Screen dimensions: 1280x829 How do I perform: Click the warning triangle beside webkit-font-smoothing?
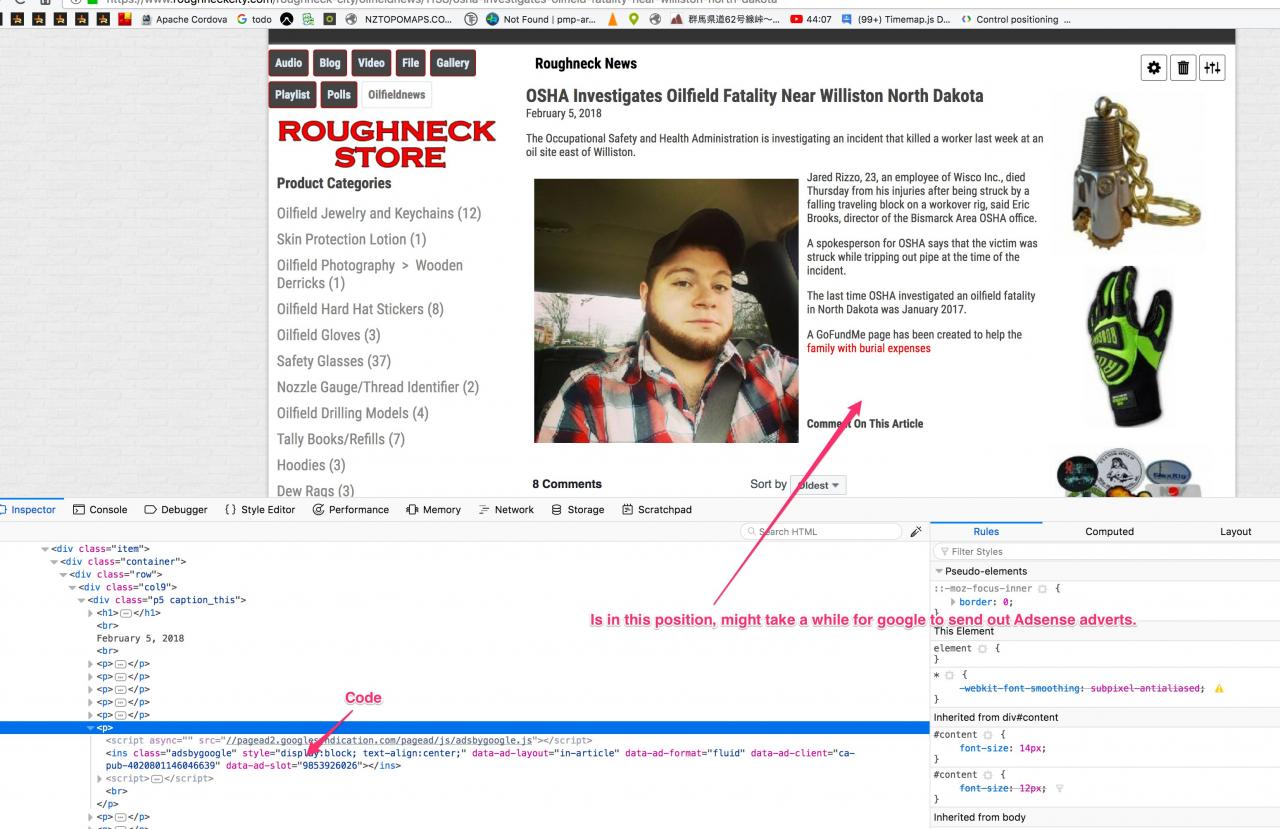(x=1219, y=689)
